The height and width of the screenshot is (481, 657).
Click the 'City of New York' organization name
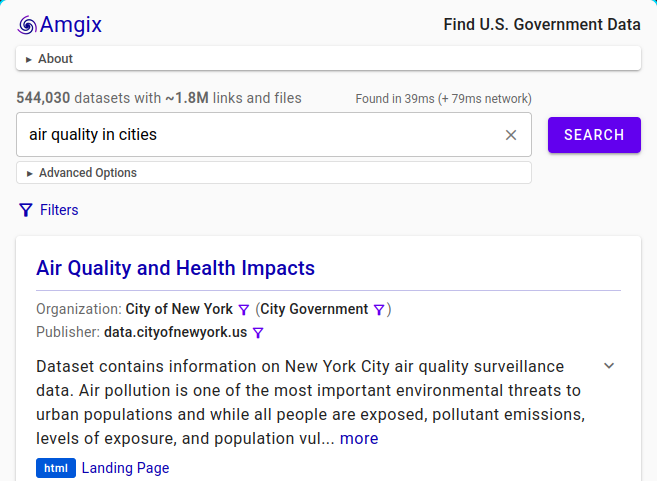point(179,309)
